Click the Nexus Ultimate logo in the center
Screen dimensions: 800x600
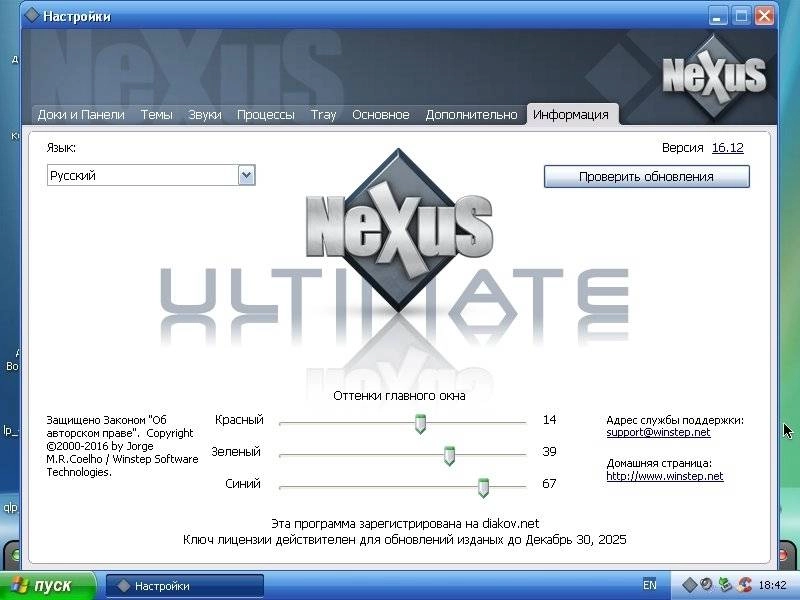click(x=399, y=231)
